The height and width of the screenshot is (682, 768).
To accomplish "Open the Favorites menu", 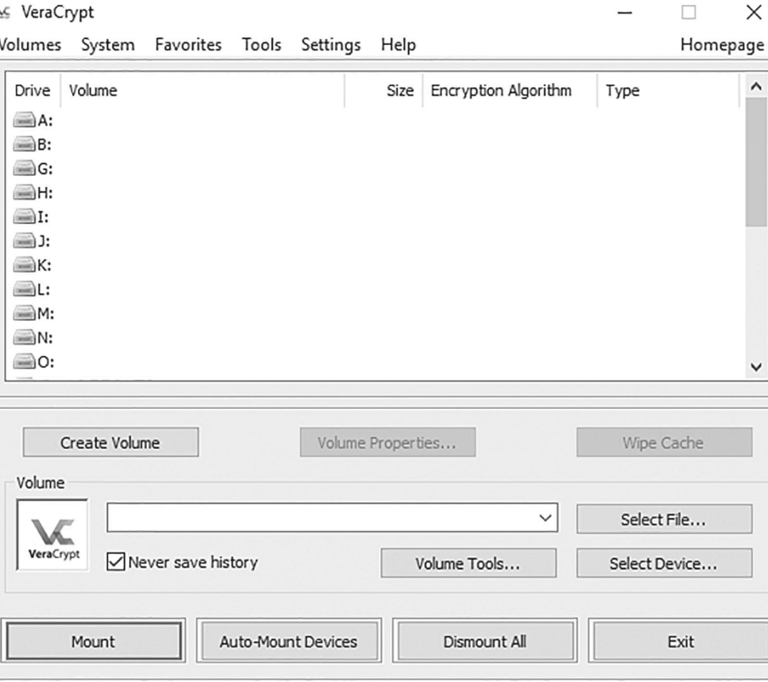I will pos(188,45).
